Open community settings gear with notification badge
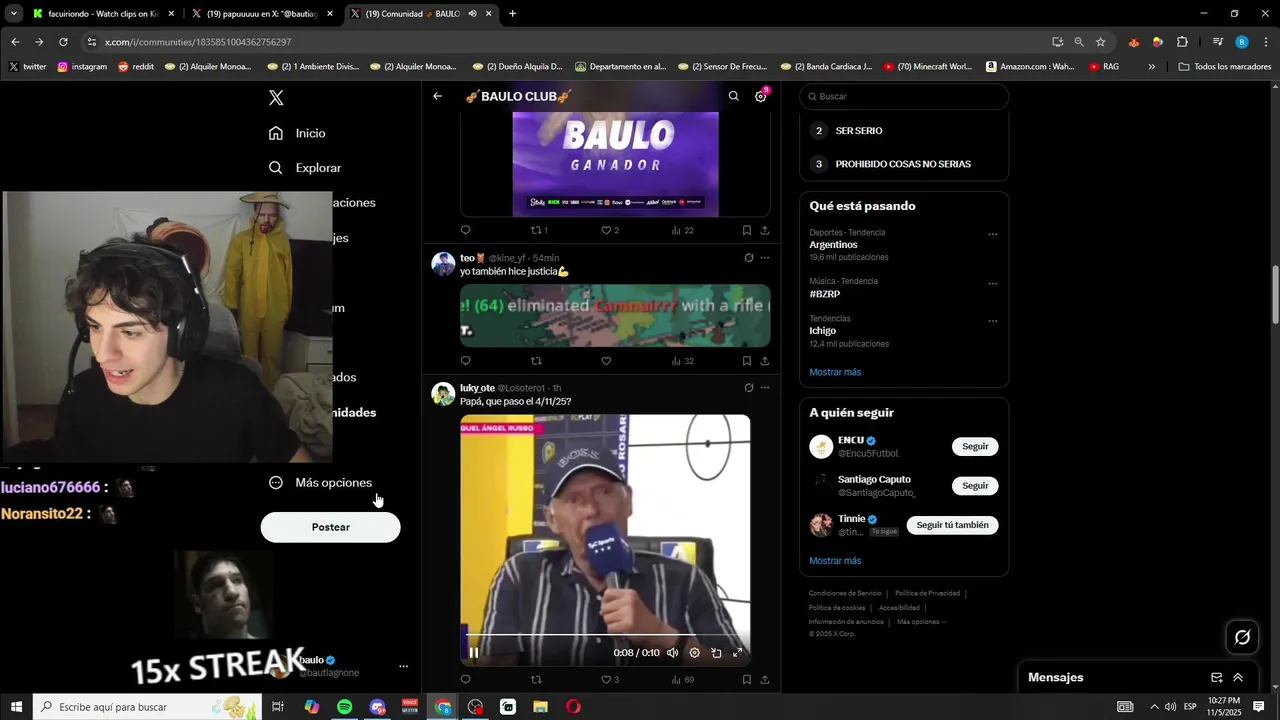 point(762,96)
